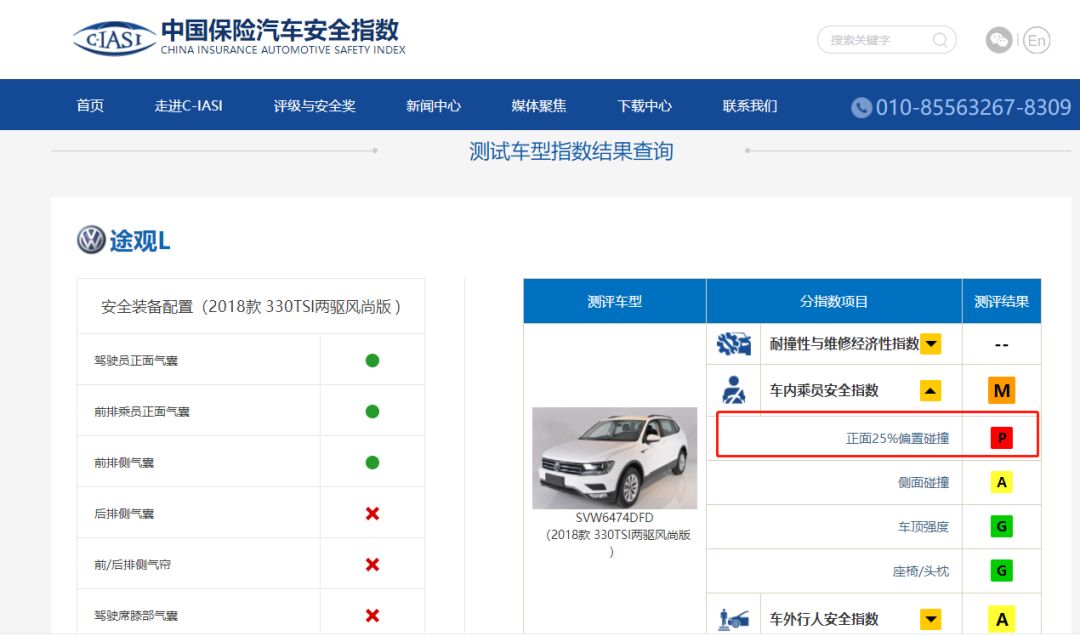Click the WeChat icon in the header

coord(998,40)
